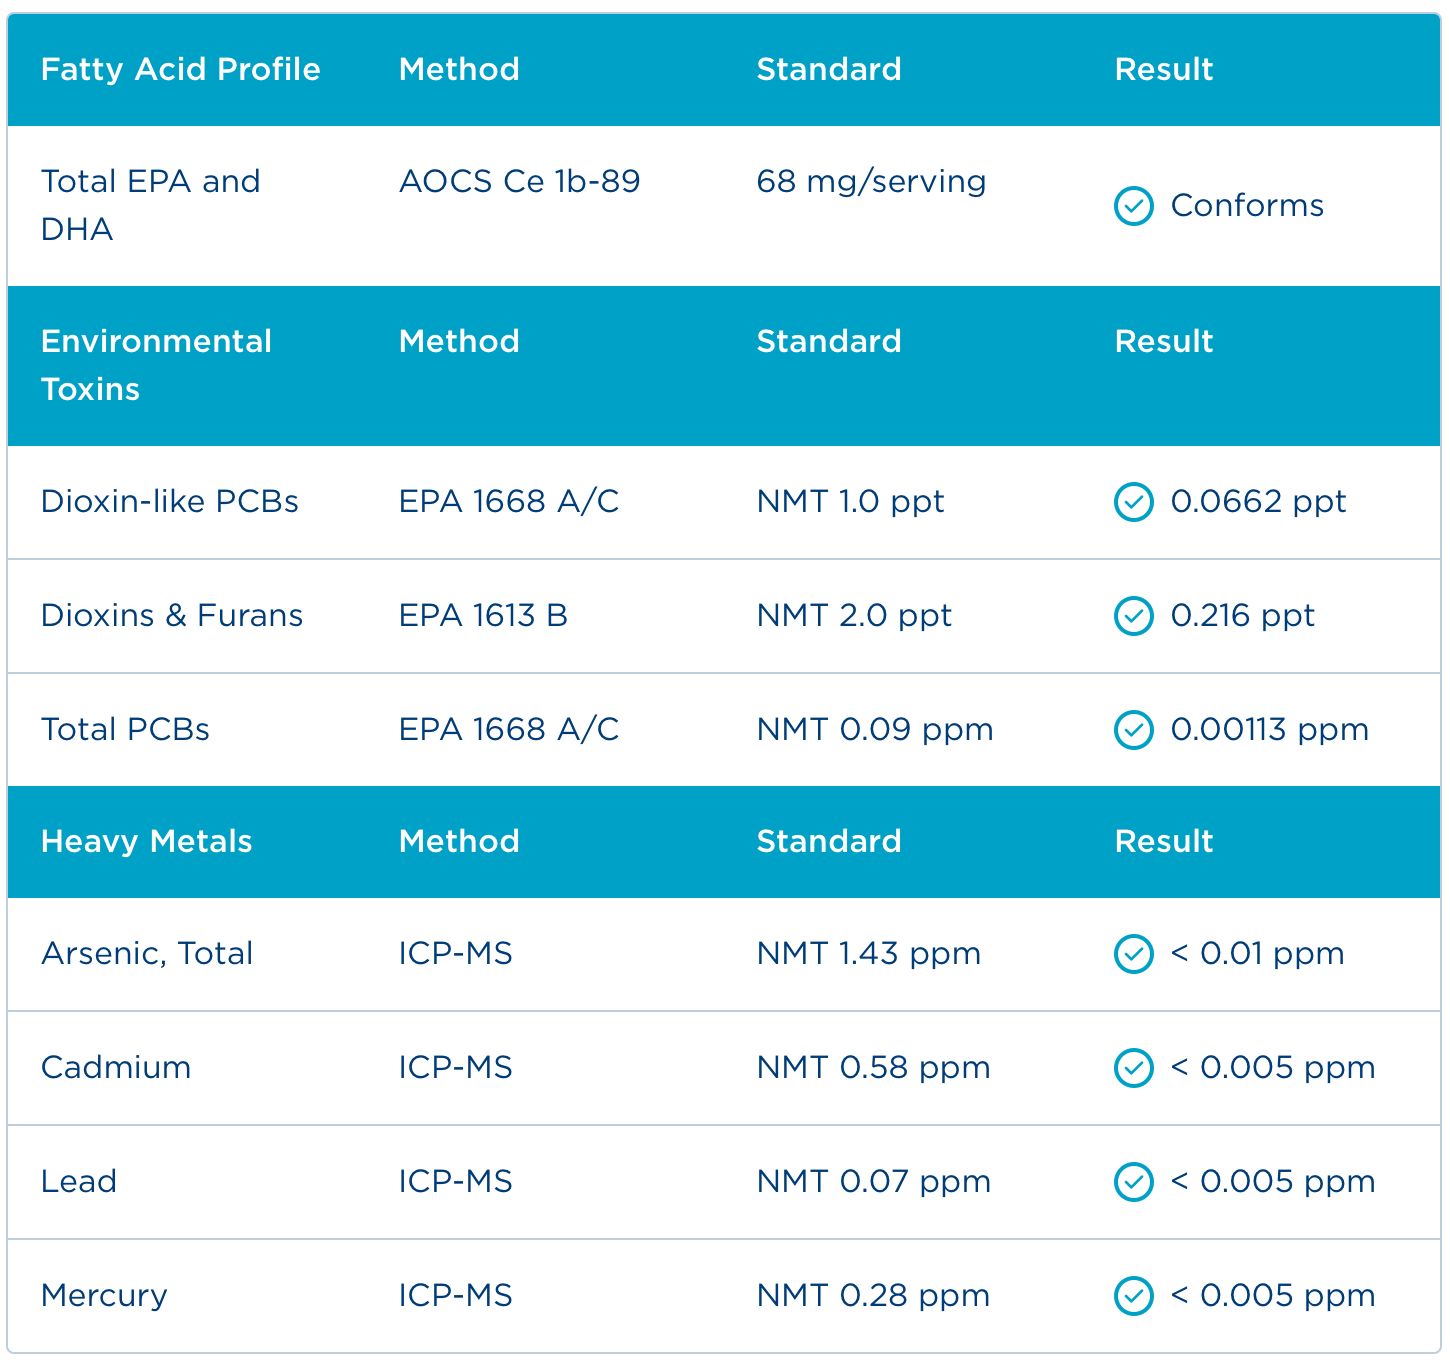This screenshot has height=1368, width=1450.
Task: Click ICP-MS in the Arsenic row
Action: (x=456, y=954)
